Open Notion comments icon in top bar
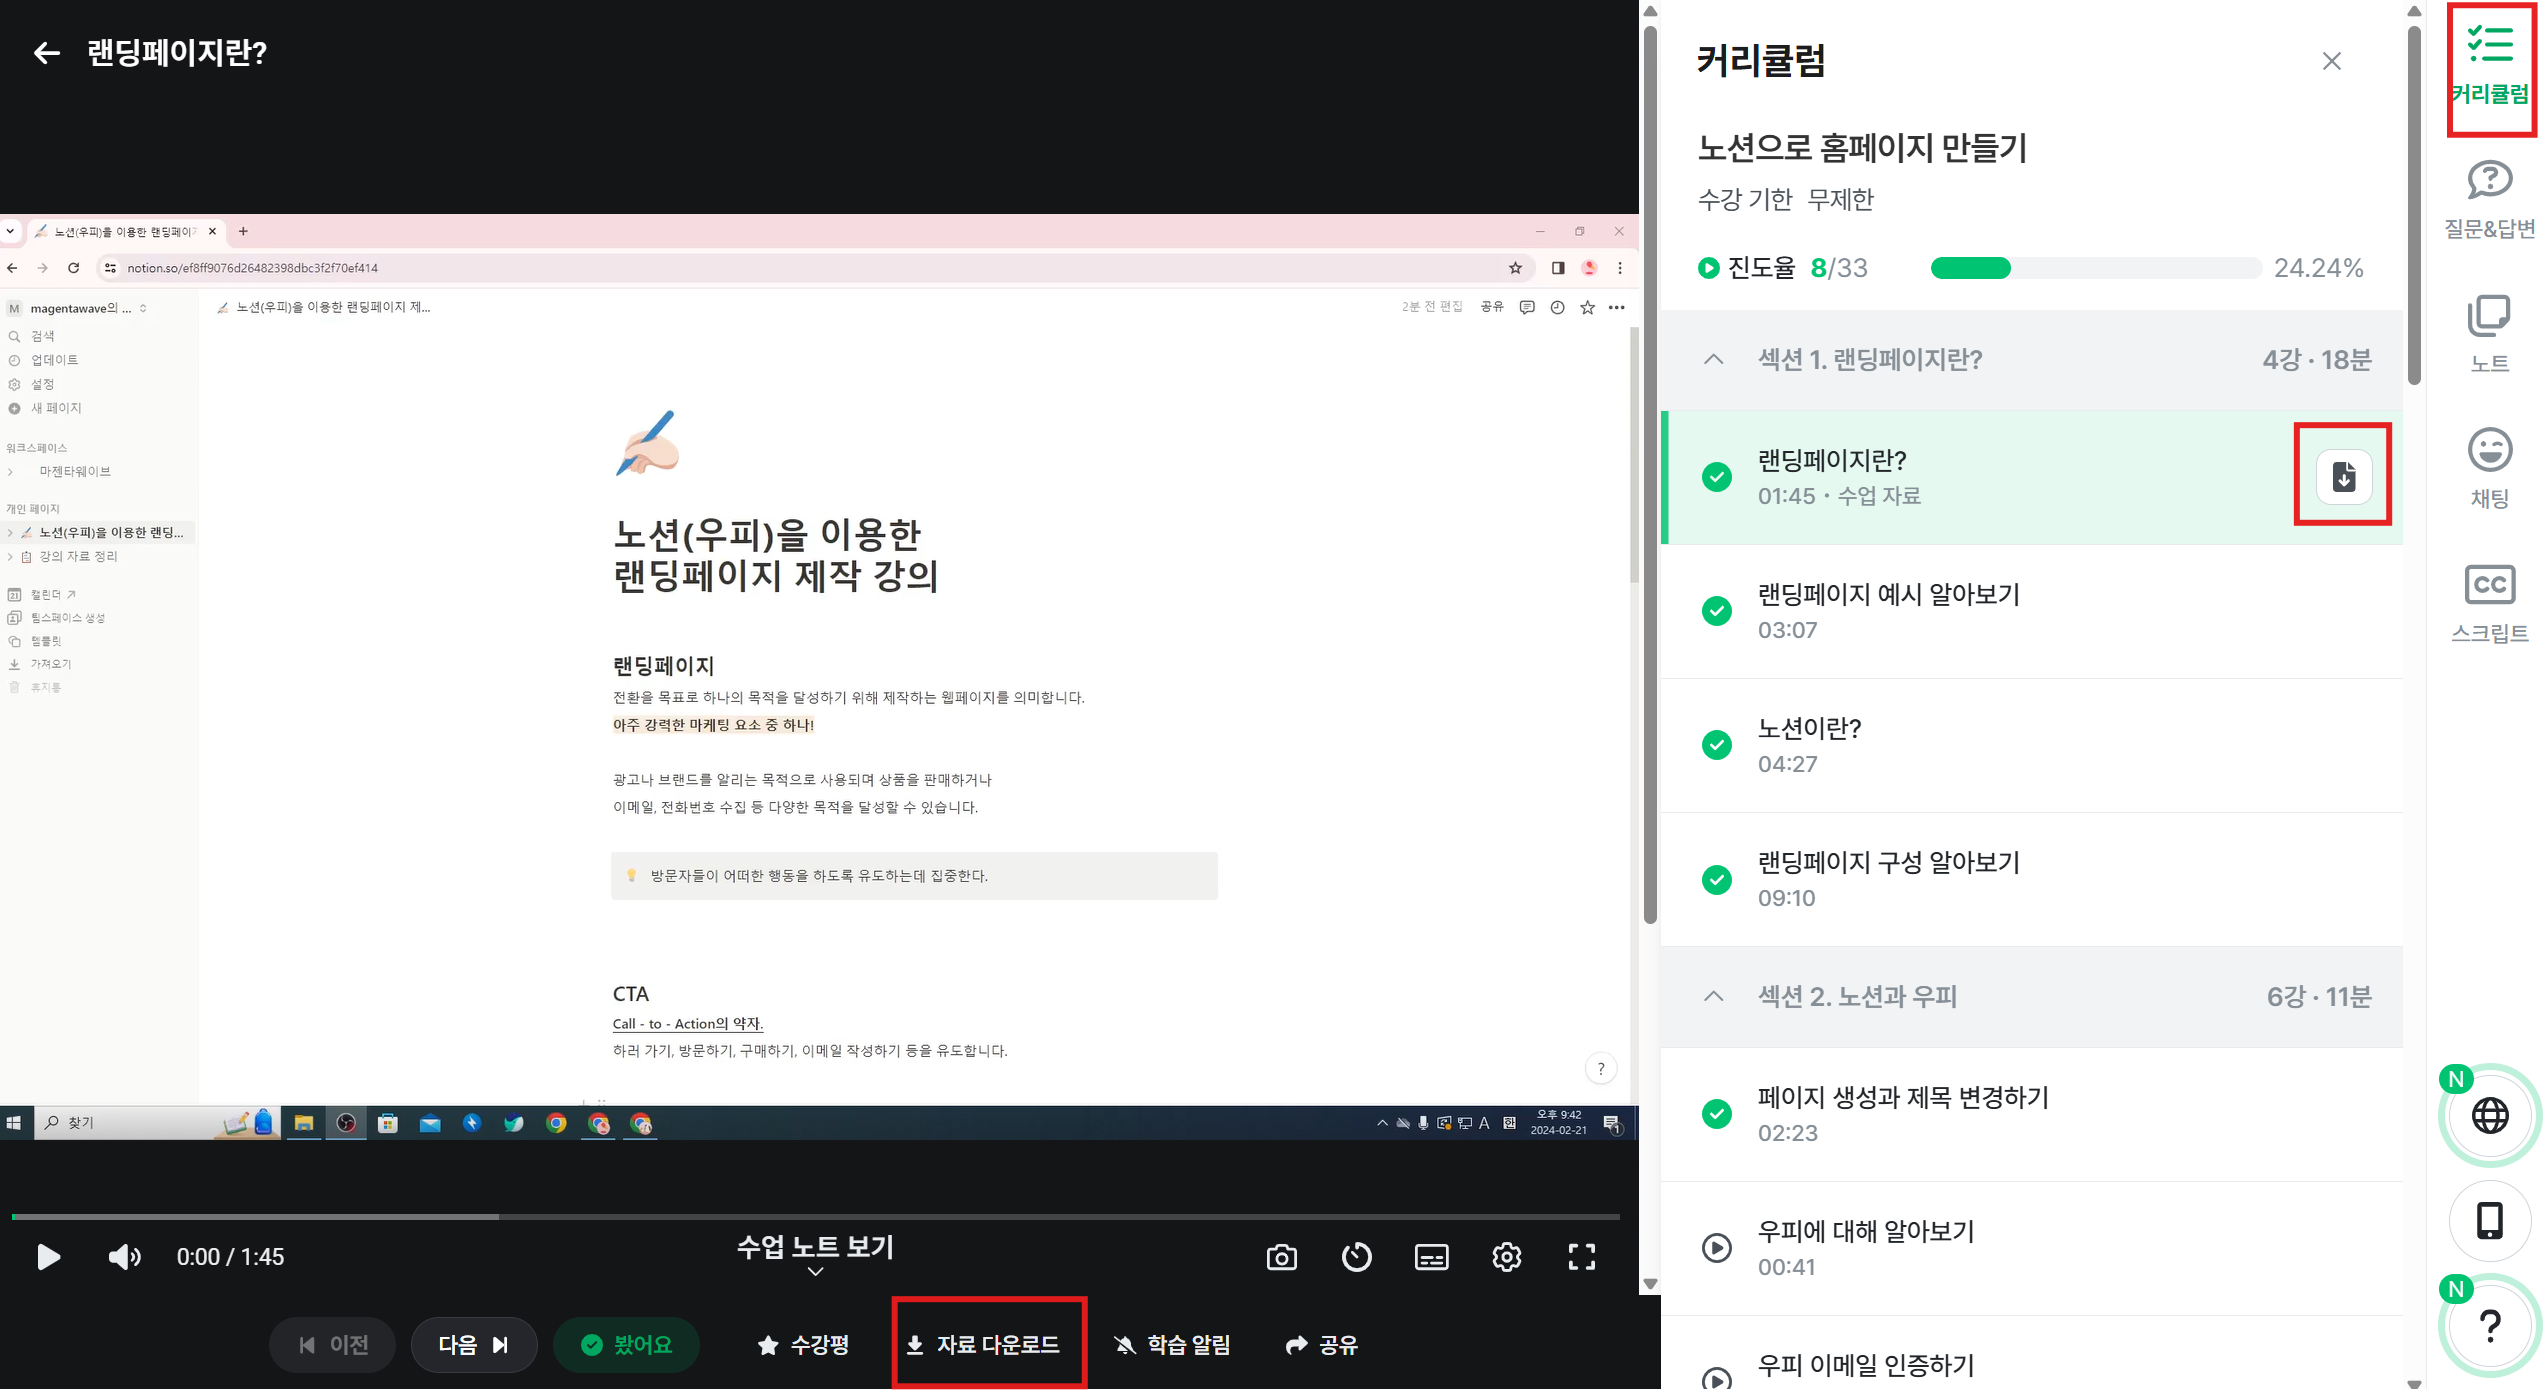This screenshot has height=1390, width=2548. (1526, 307)
